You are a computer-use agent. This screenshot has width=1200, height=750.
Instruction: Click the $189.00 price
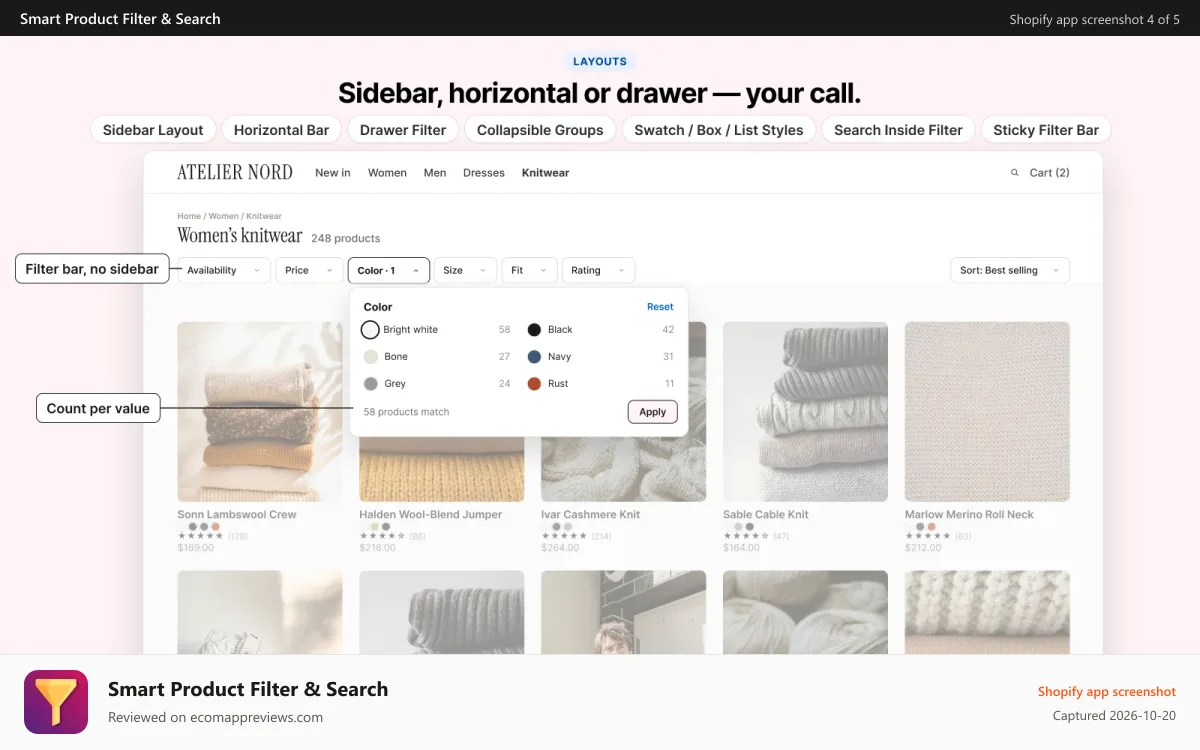click(x=196, y=548)
